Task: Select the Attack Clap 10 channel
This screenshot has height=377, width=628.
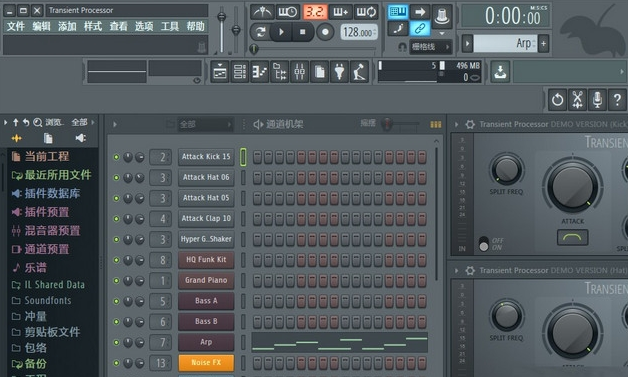Action: tap(206, 218)
